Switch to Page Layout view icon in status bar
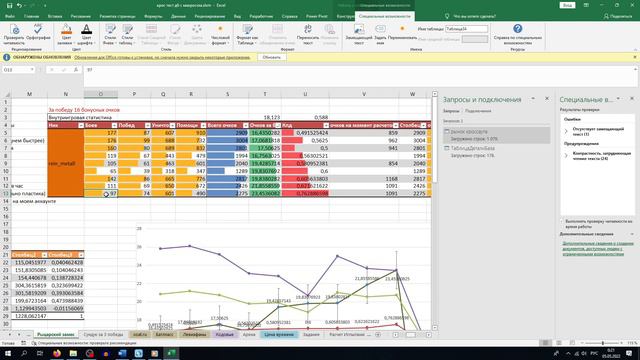 click(559, 343)
